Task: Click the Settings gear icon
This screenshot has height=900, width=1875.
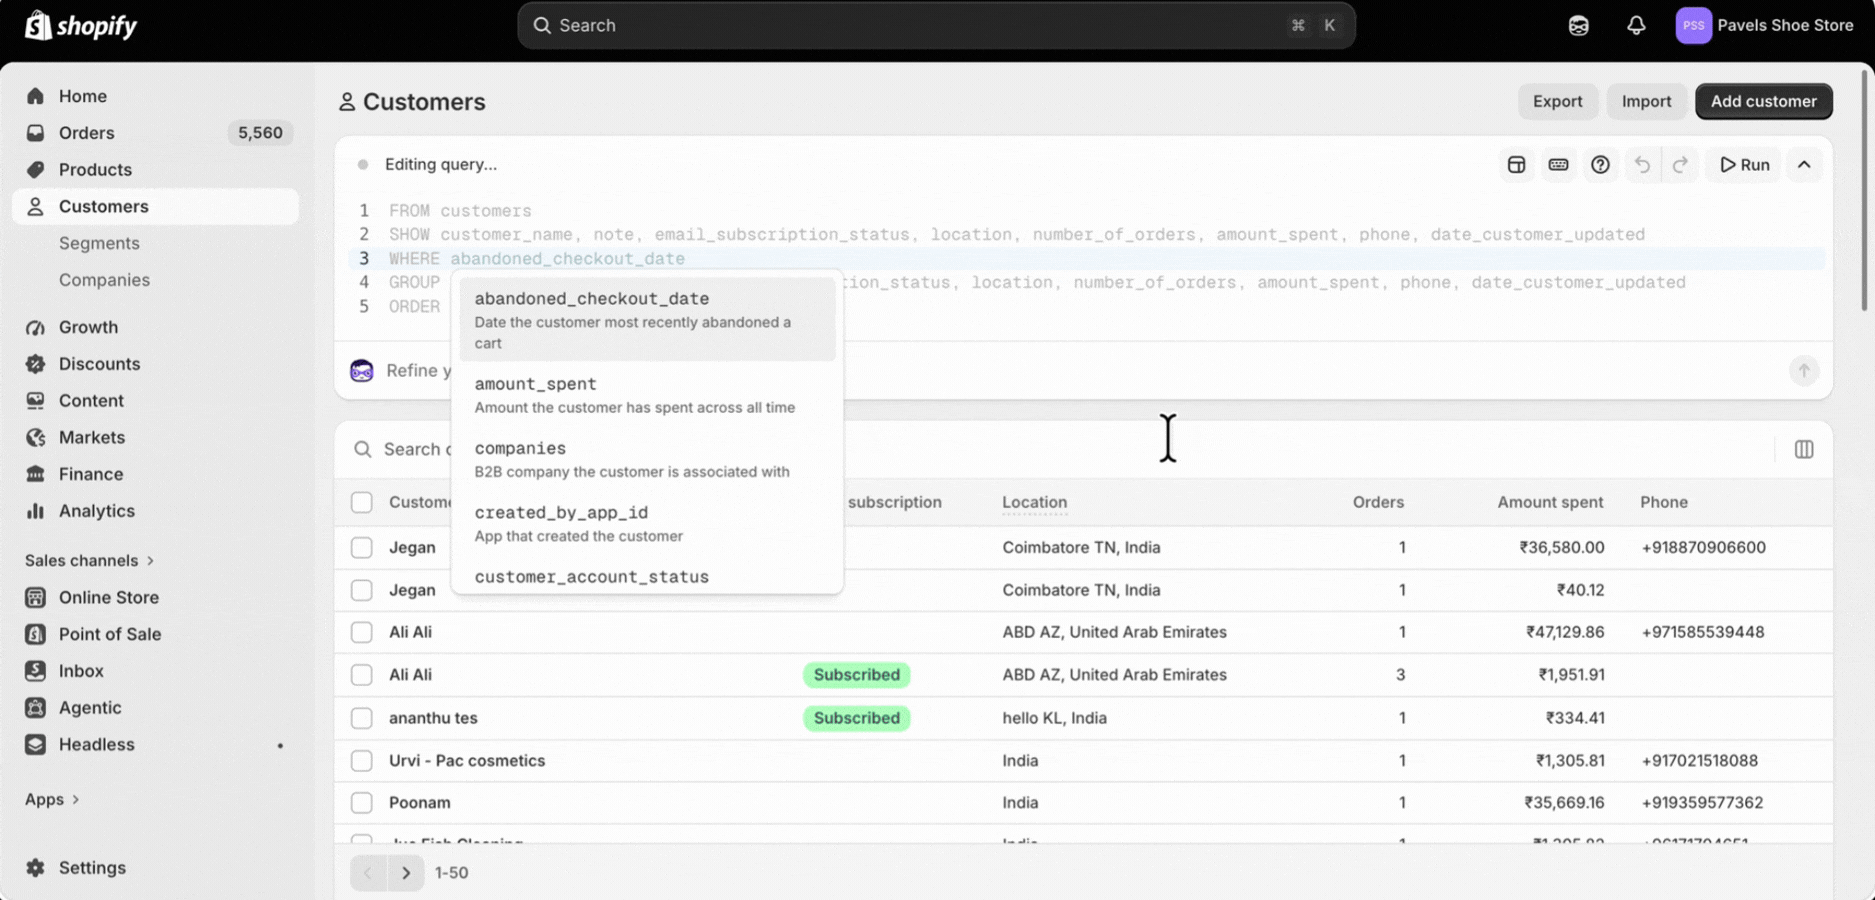Action: 36,868
